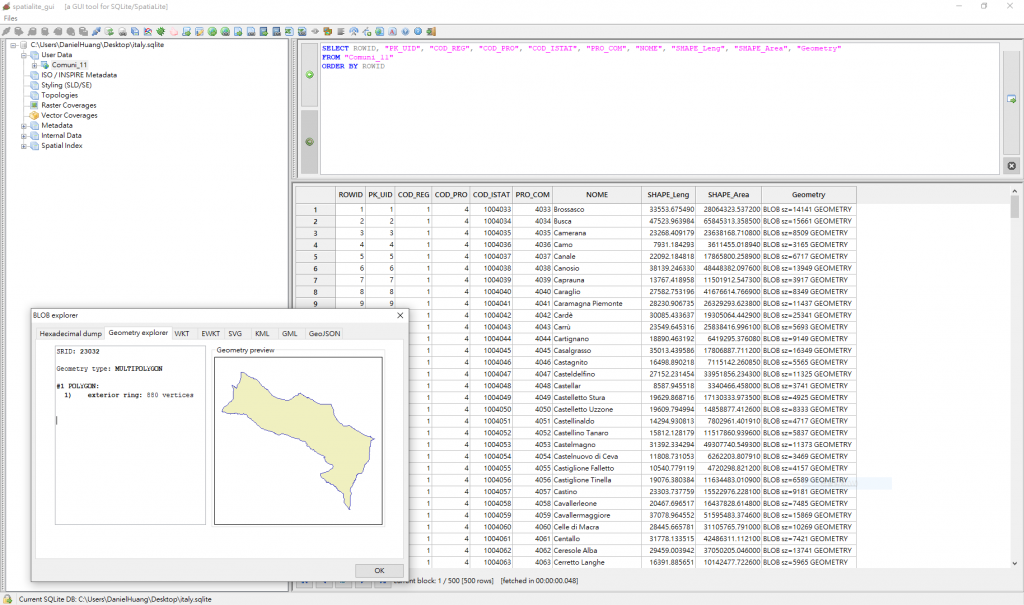Viewport: 1024px width, 605px height.
Task: Click the 'Cerretto Langhe' cell
Action: coord(597,563)
